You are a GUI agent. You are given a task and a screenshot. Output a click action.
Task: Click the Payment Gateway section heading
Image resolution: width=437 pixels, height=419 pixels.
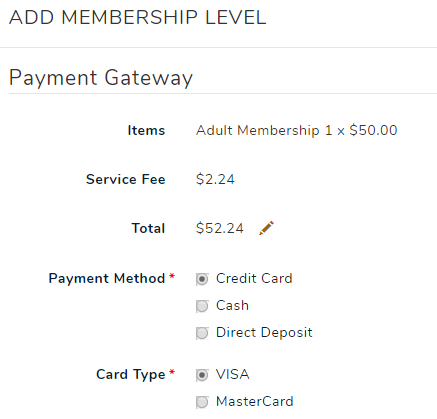point(101,78)
